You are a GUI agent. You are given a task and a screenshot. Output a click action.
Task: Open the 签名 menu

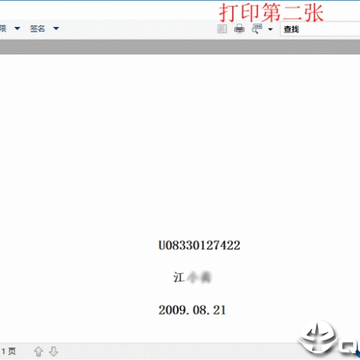tap(37, 29)
